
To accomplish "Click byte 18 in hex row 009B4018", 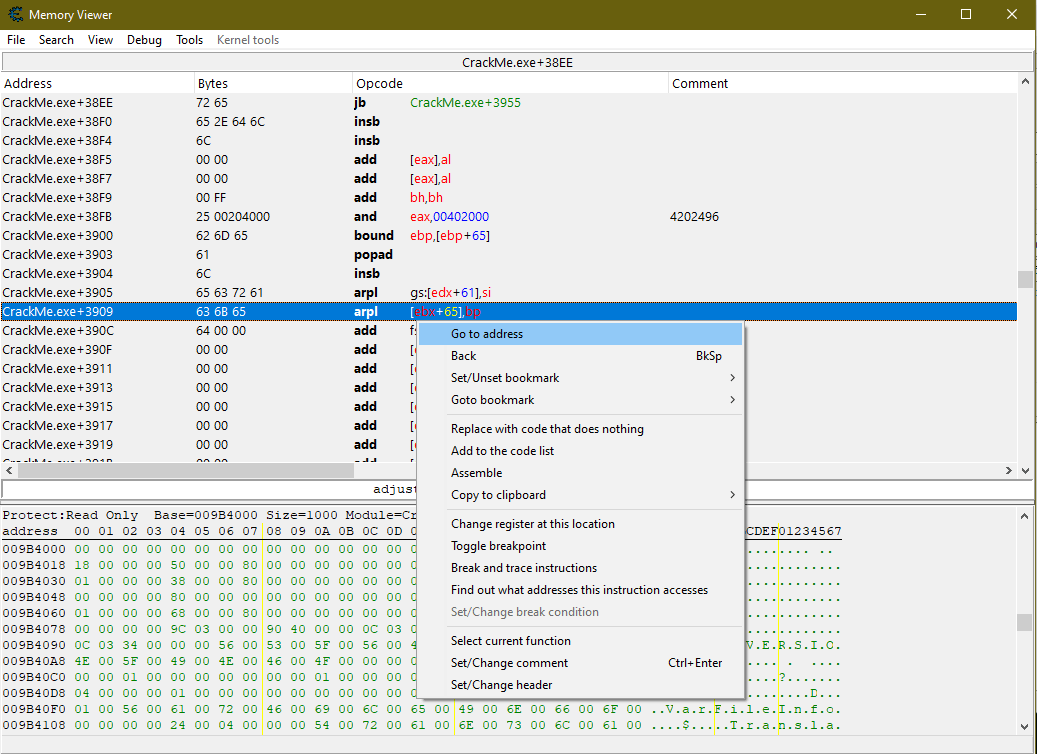I will (82, 565).
